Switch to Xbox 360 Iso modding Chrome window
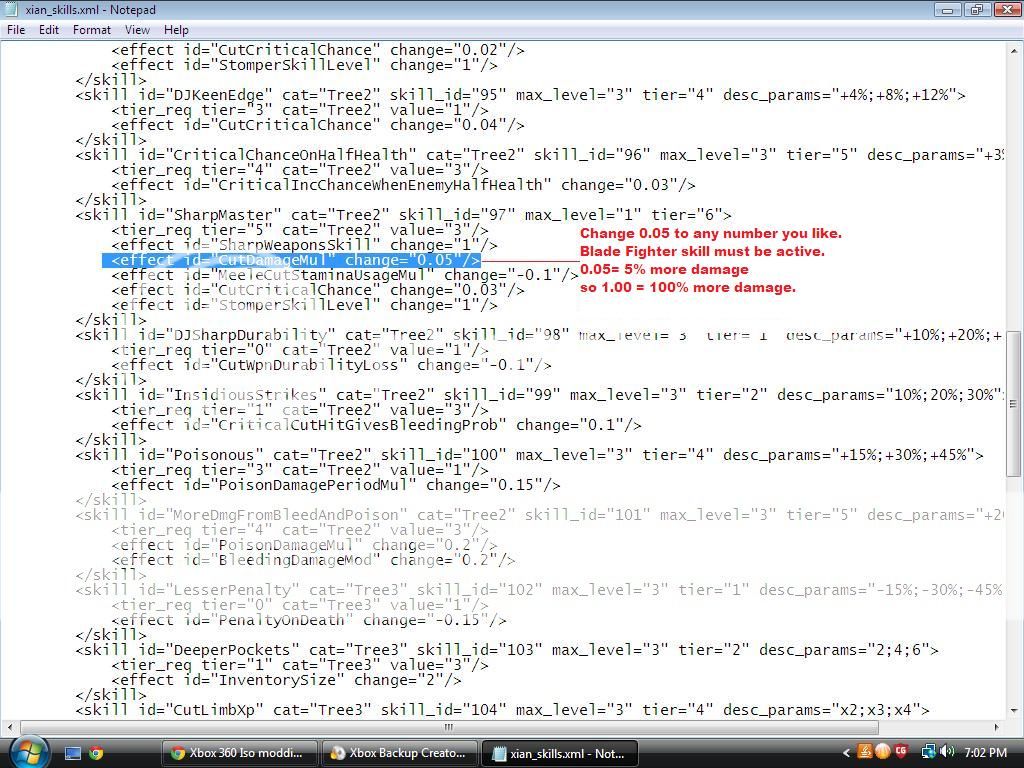The width and height of the screenshot is (1024, 768). tap(240, 753)
